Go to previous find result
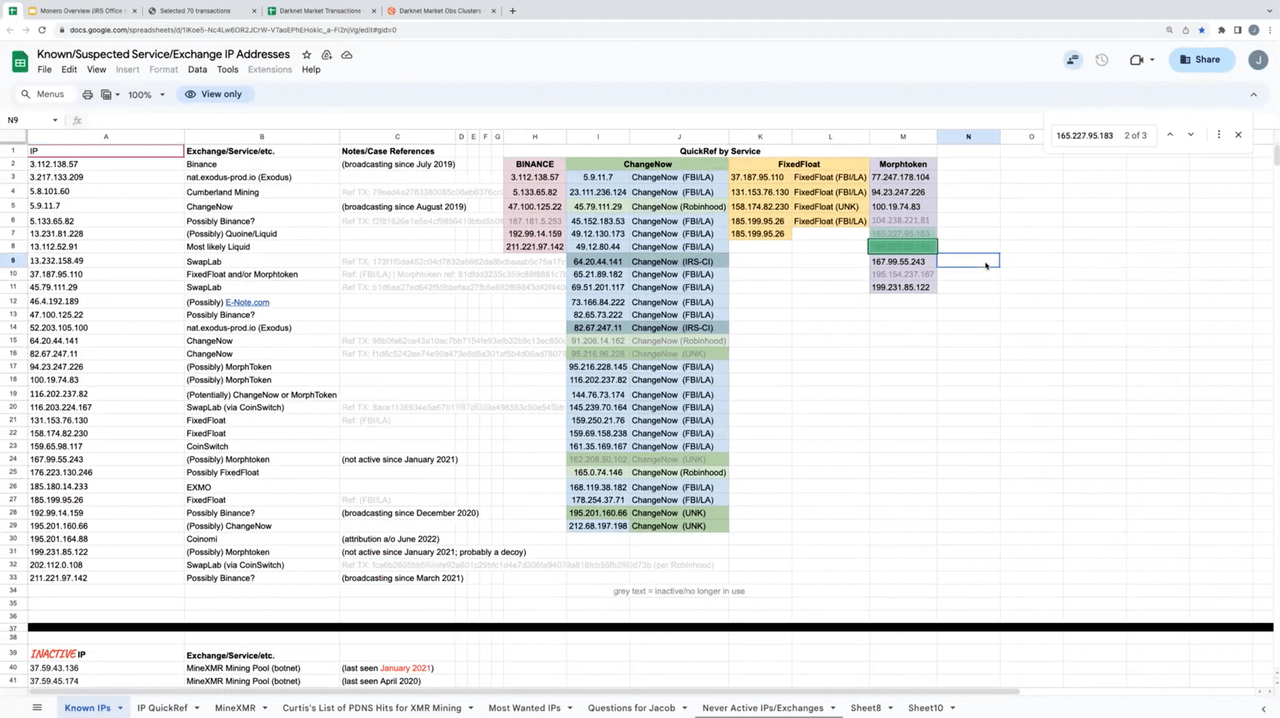The height and width of the screenshot is (718, 1280). click(1168, 135)
